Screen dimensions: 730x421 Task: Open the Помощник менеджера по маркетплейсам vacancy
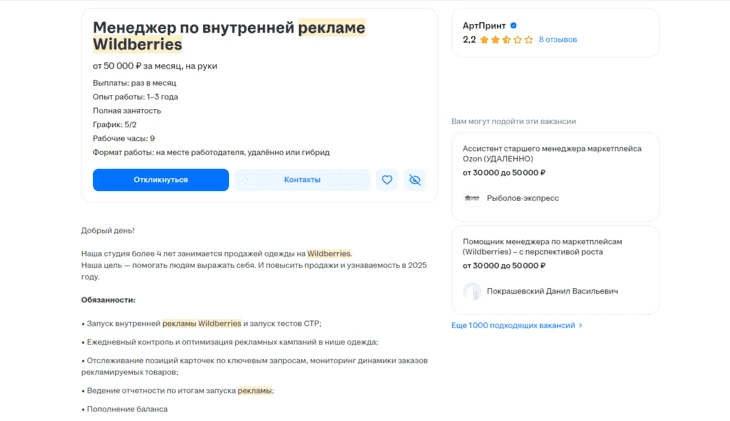coord(542,246)
